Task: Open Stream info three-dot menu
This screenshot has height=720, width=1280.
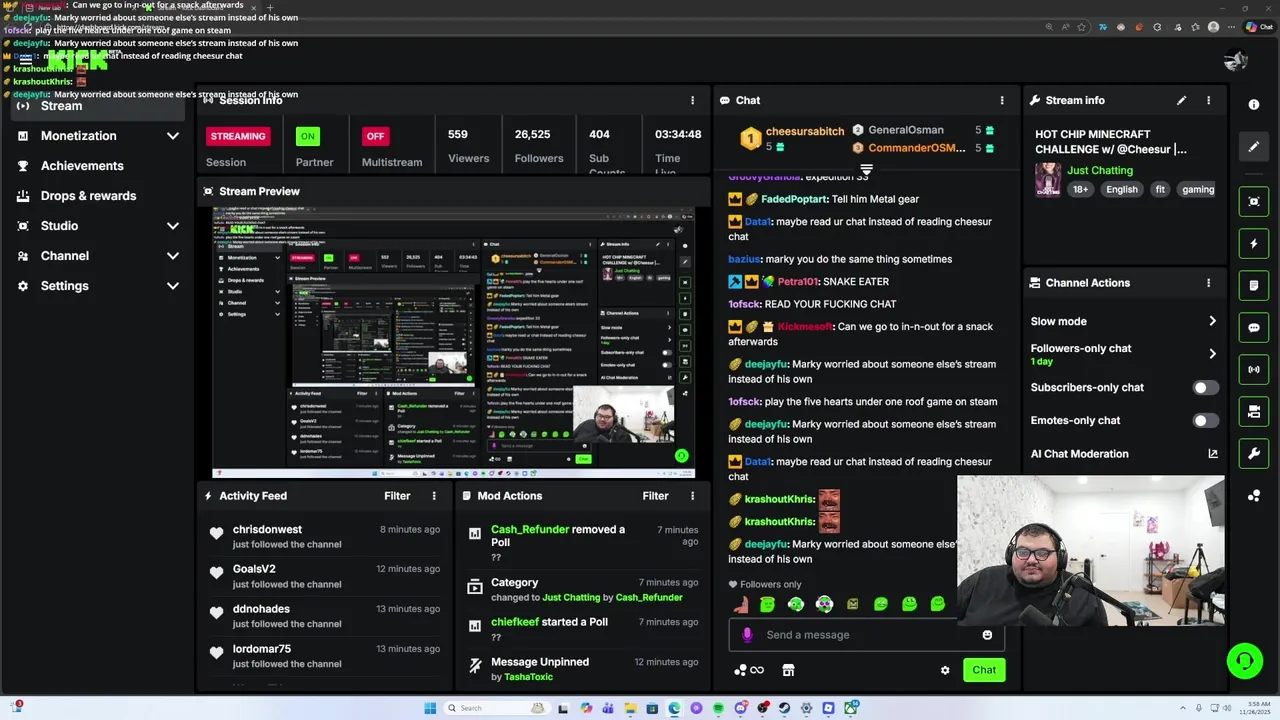Action: pyautogui.click(x=1208, y=100)
